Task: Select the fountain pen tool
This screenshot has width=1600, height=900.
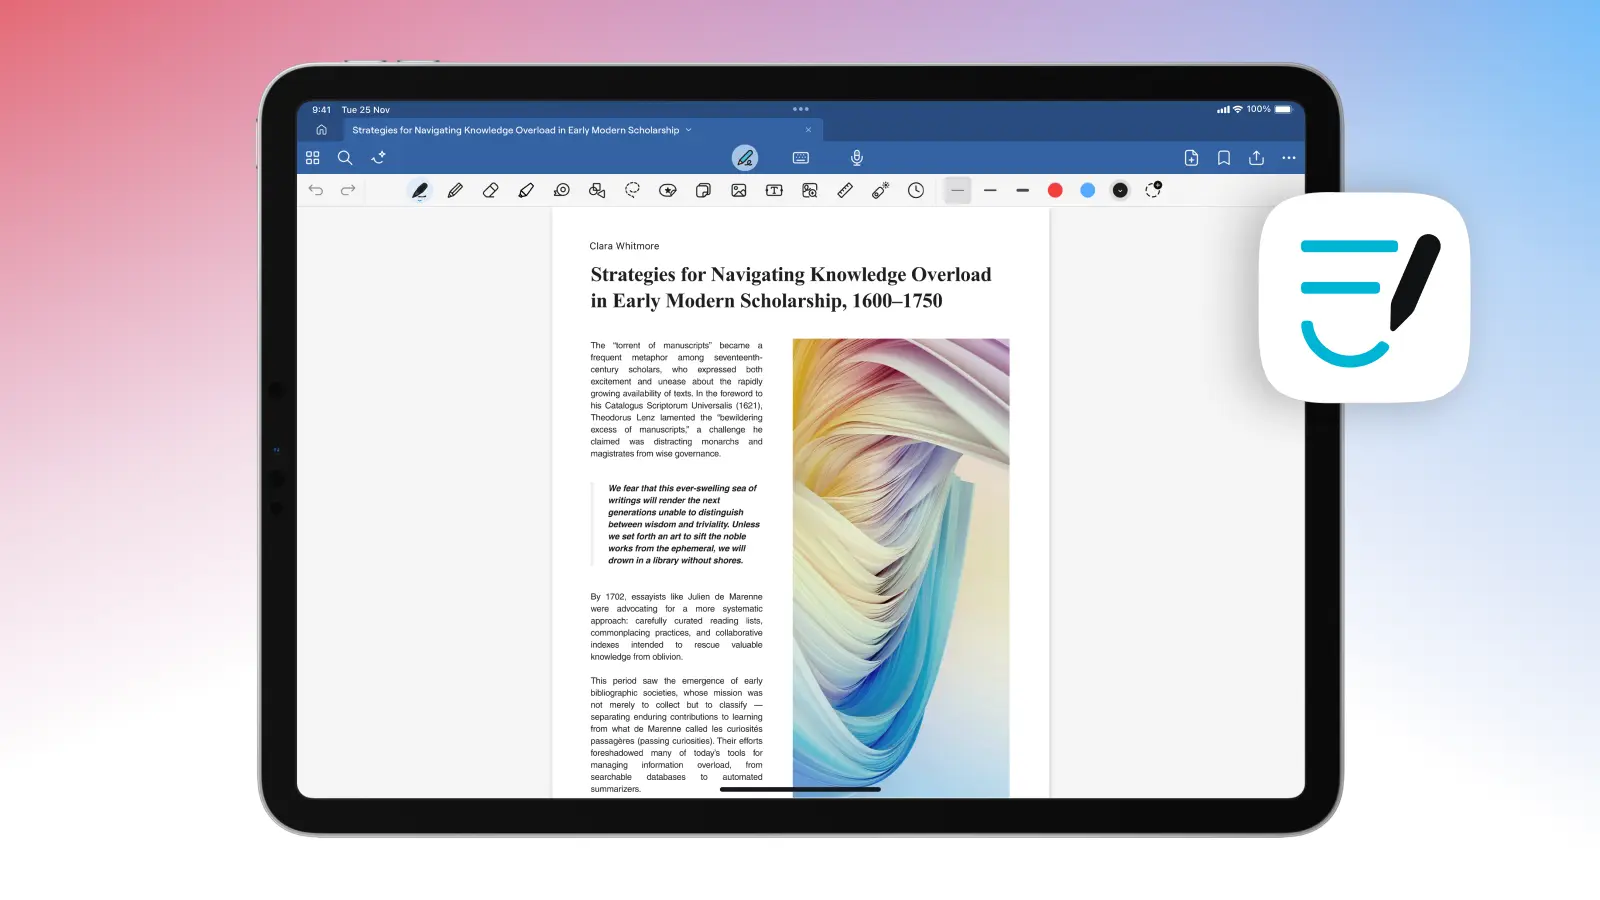Action: click(420, 190)
